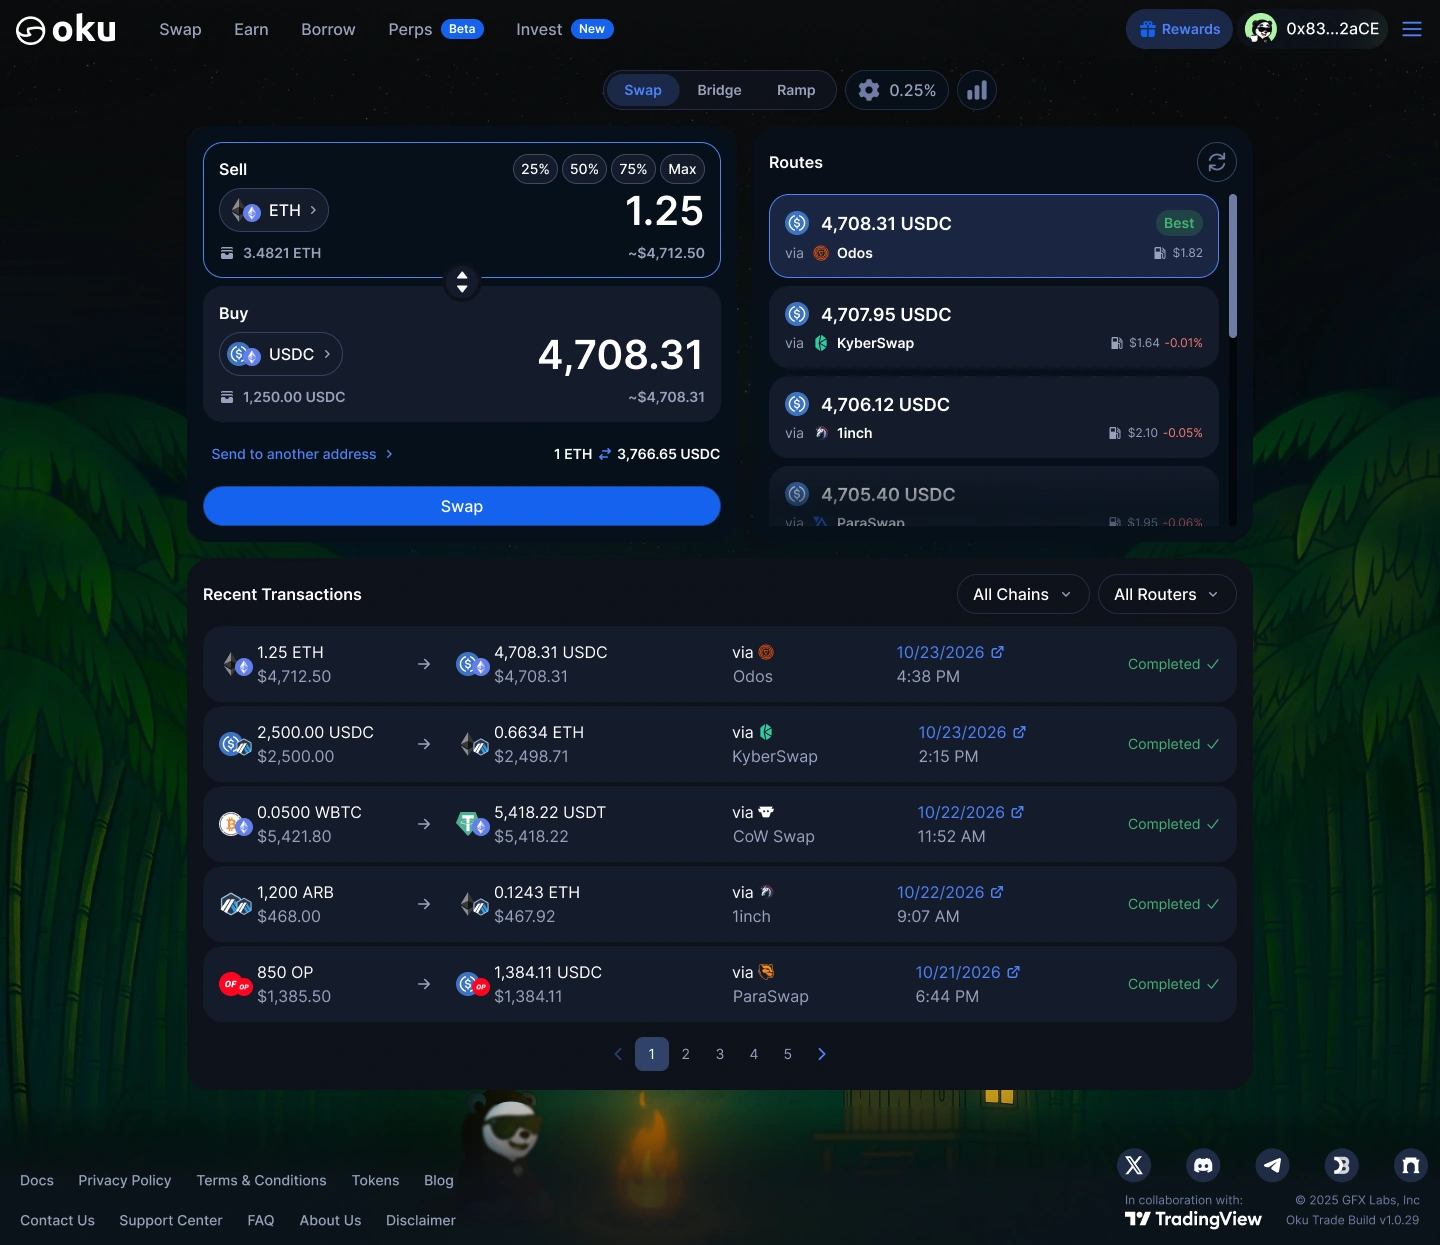
Task: Open the 0.25% slippage settings
Action: 897,90
